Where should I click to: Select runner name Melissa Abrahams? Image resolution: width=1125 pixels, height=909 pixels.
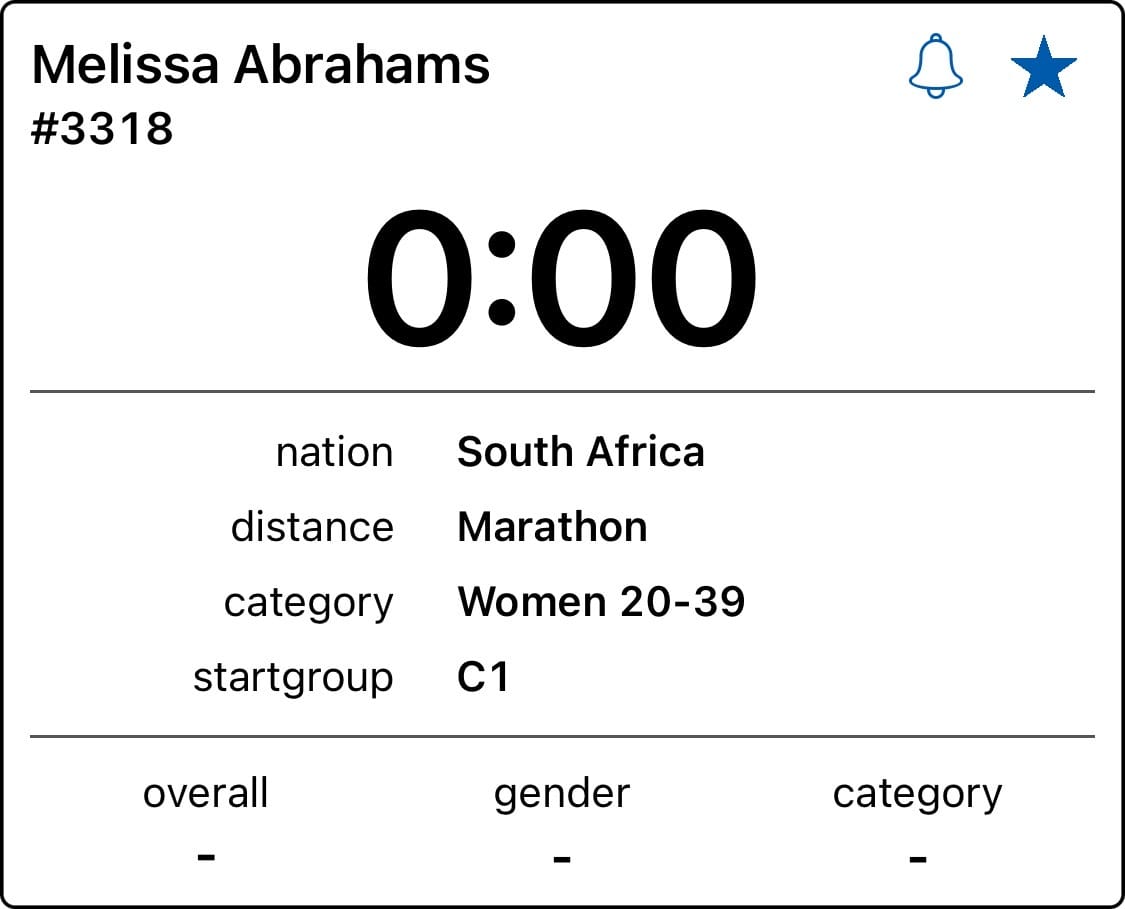[260, 65]
